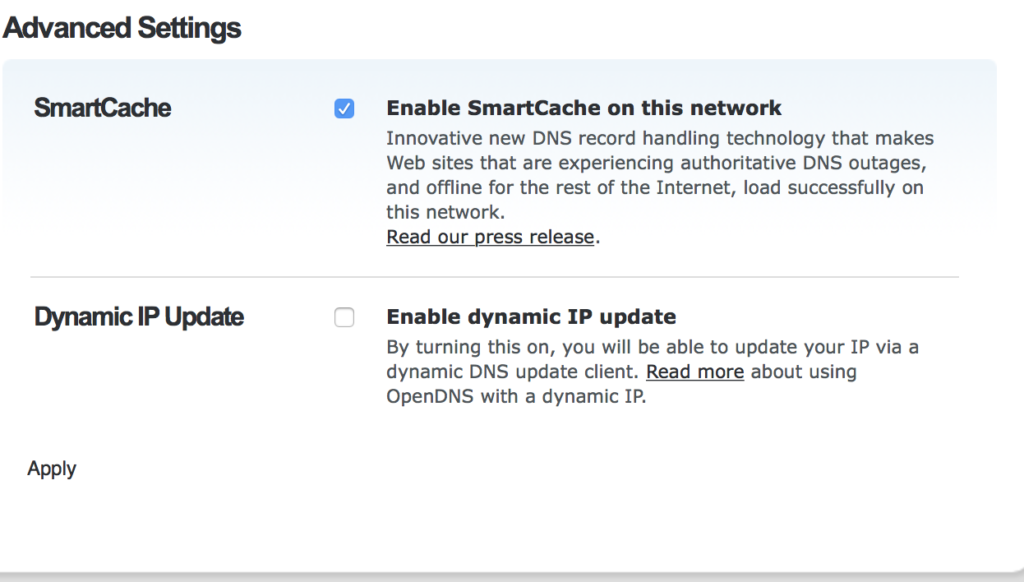
Task: Click the "dynamic DNS update client" text
Action: coord(514,372)
